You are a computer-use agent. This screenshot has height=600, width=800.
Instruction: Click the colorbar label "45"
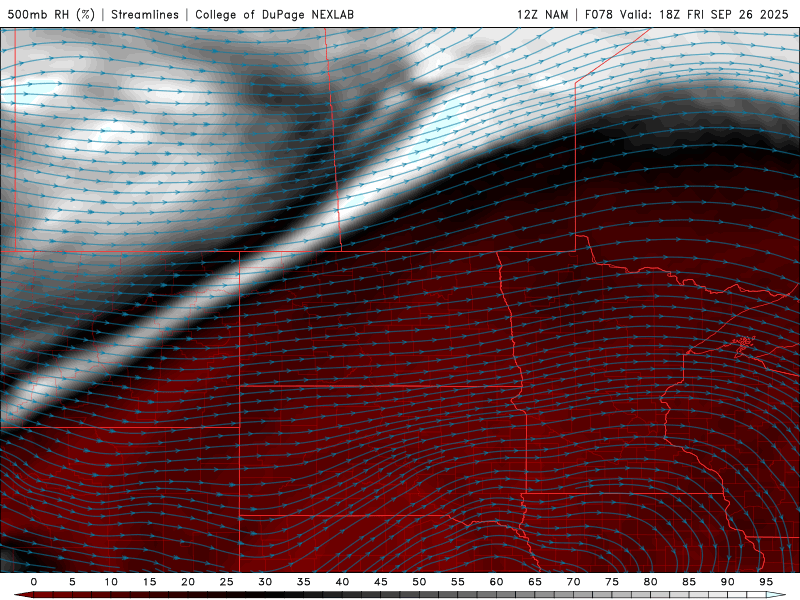[381, 582]
